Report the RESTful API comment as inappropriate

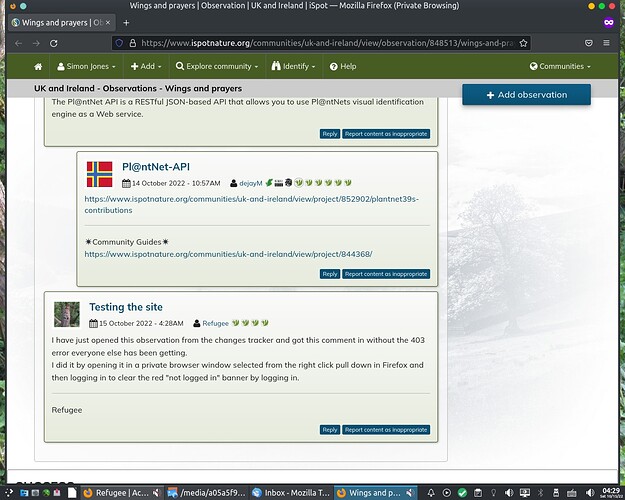click(386, 134)
